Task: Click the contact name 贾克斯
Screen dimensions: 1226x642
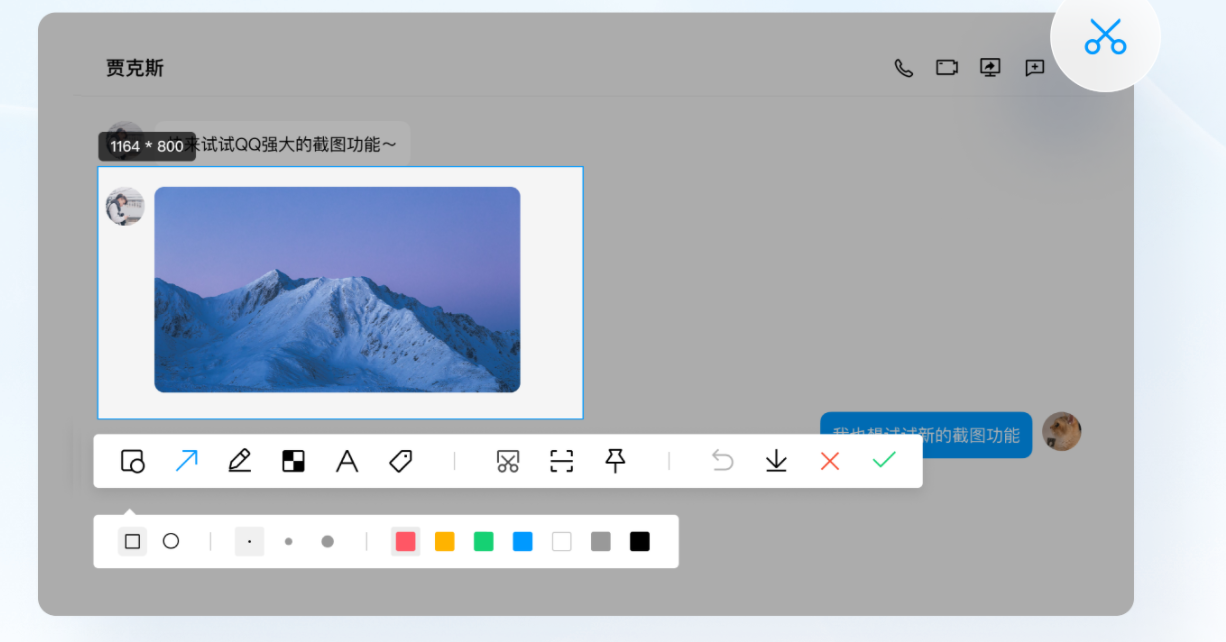Action: [x=135, y=68]
